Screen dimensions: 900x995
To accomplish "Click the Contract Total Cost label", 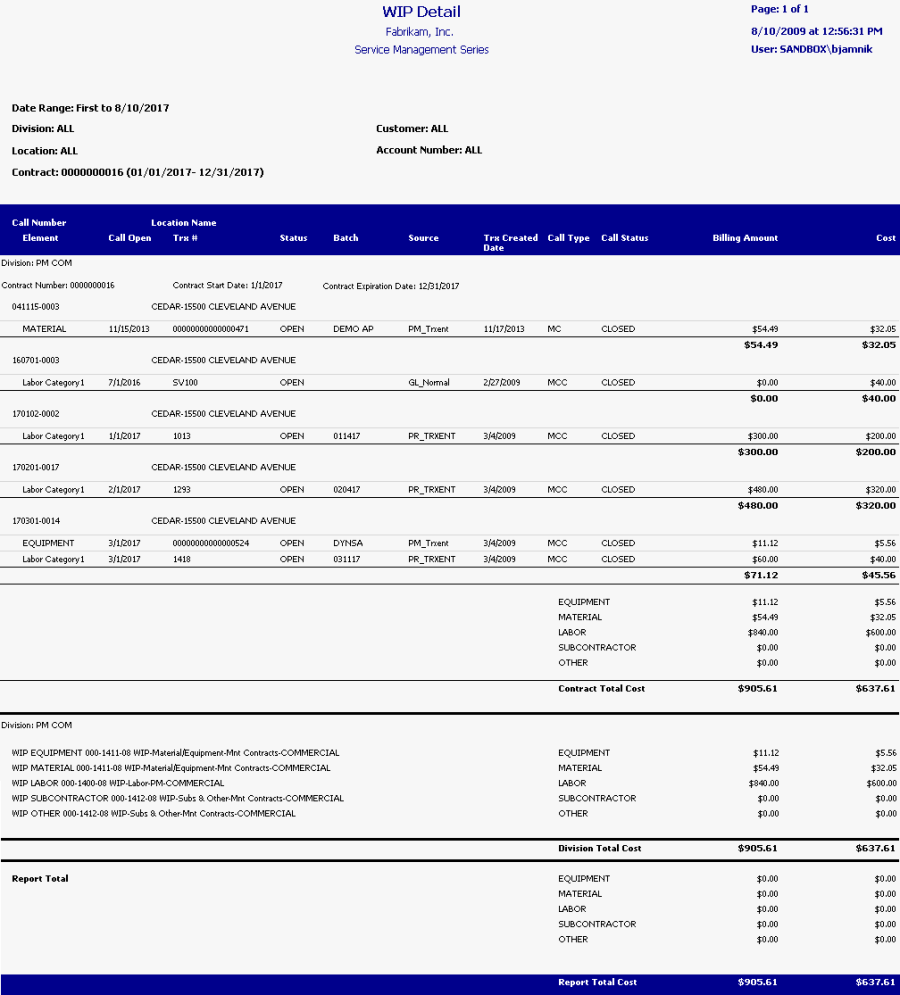I will tap(600, 688).
